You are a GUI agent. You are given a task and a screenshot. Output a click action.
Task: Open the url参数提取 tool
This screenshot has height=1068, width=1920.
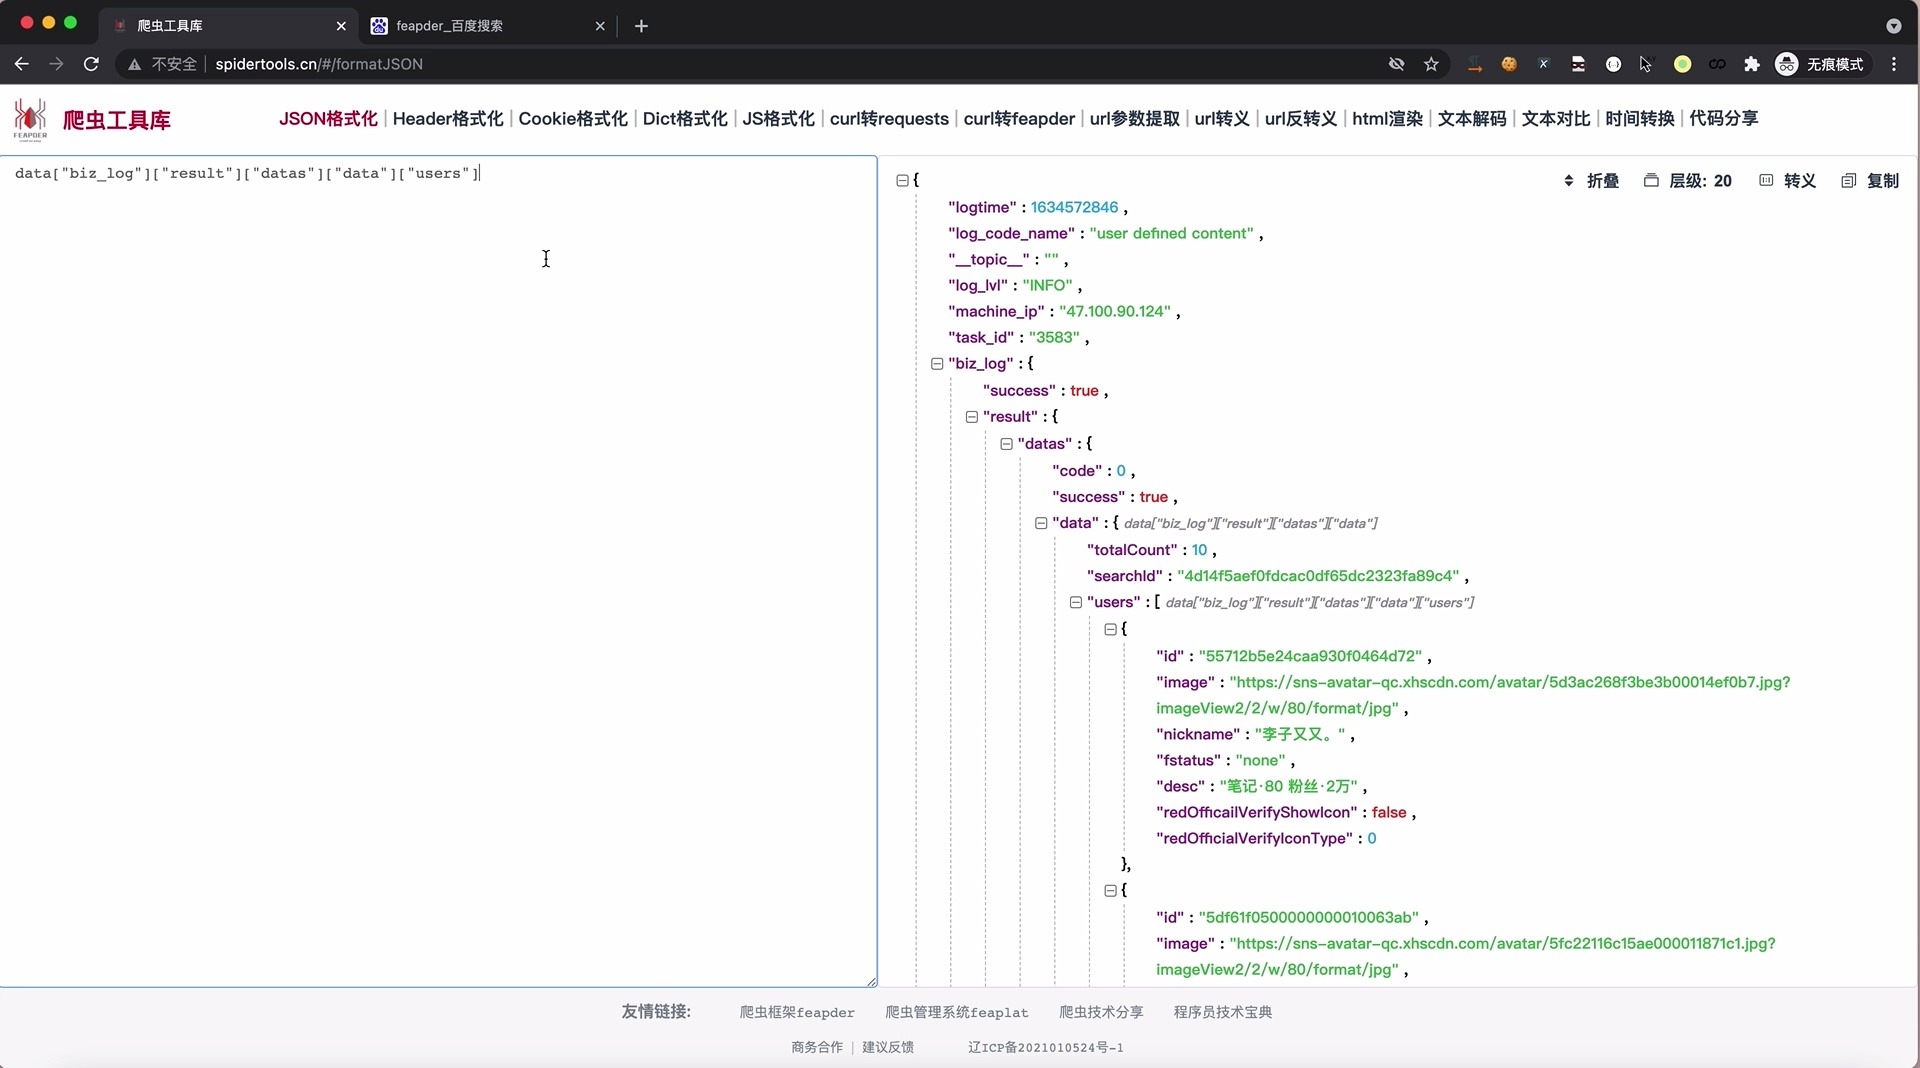pos(1134,119)
